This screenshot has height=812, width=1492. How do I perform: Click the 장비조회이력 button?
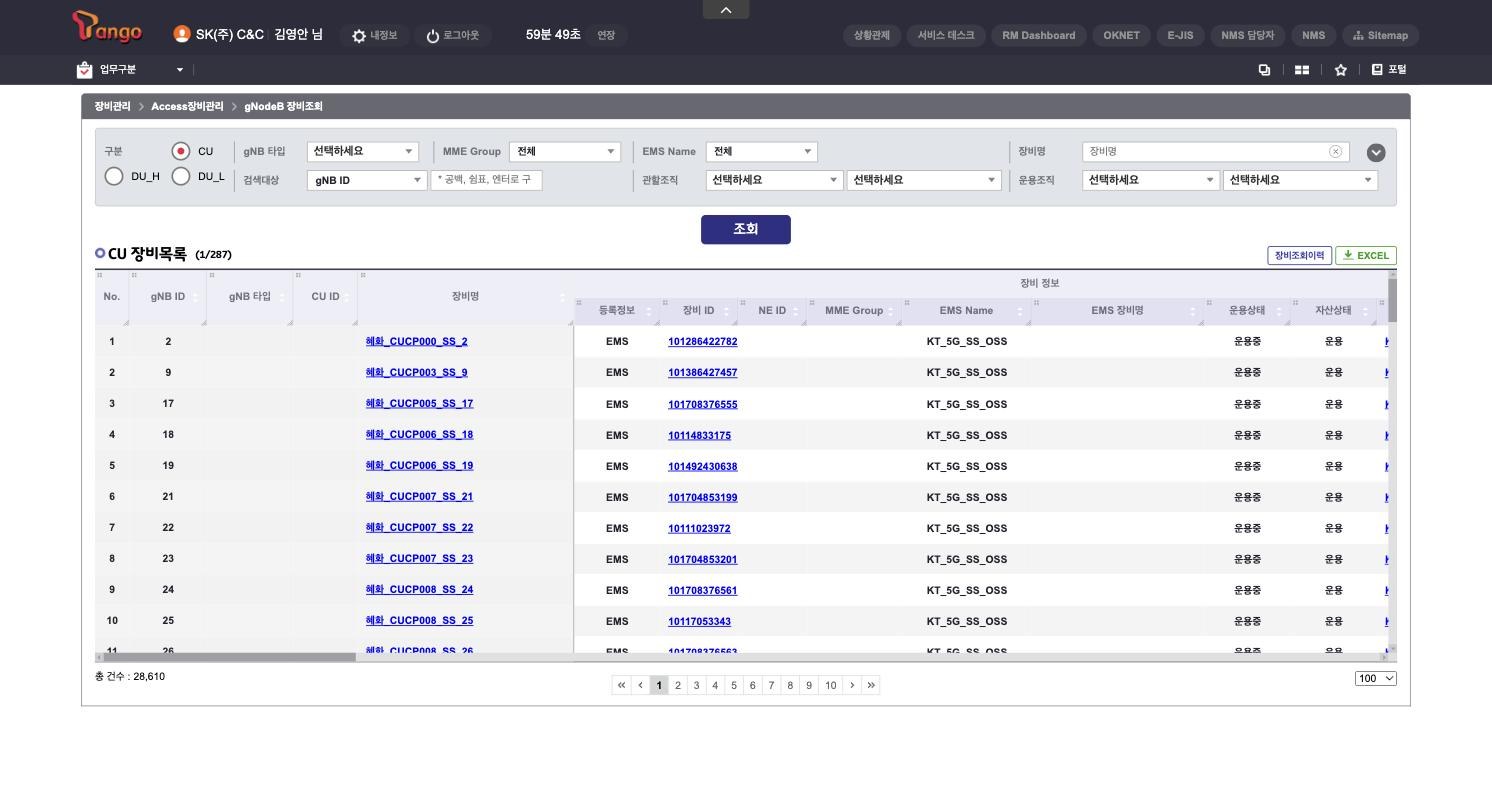click(x=1299, y=255)
